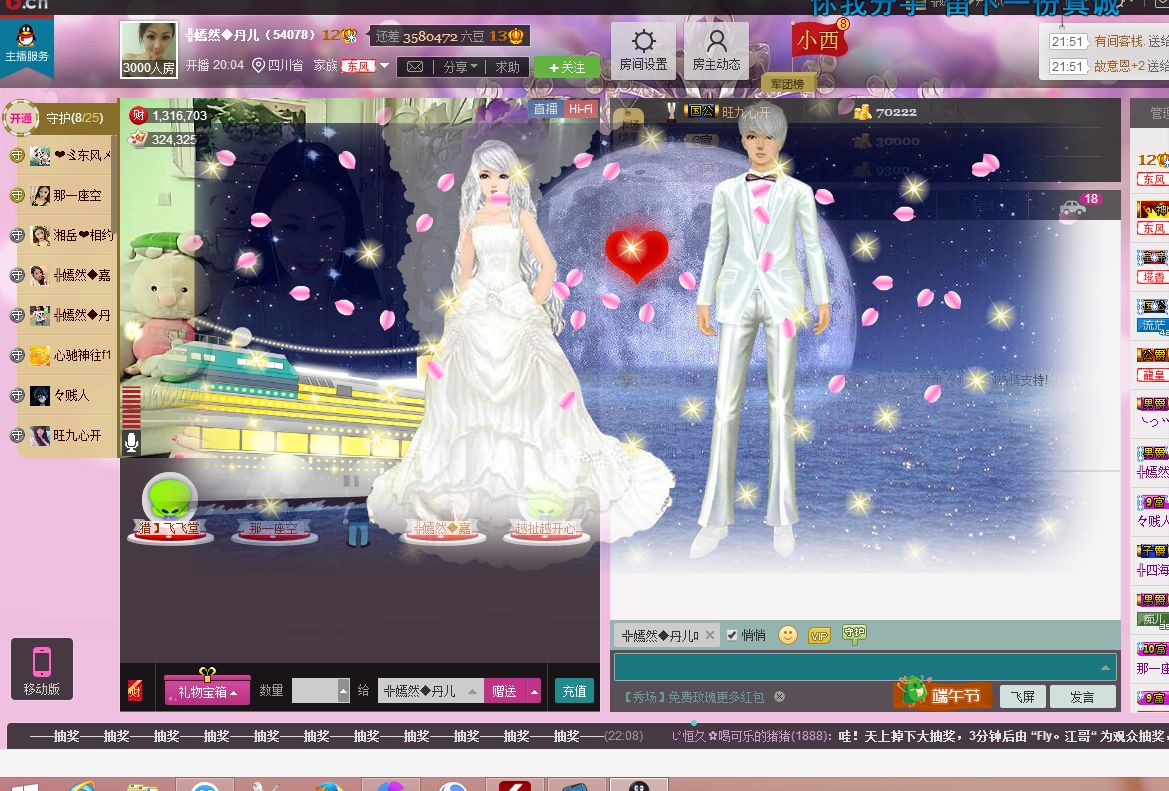Click the 赠送 send gift button

(x=505, y=691)
